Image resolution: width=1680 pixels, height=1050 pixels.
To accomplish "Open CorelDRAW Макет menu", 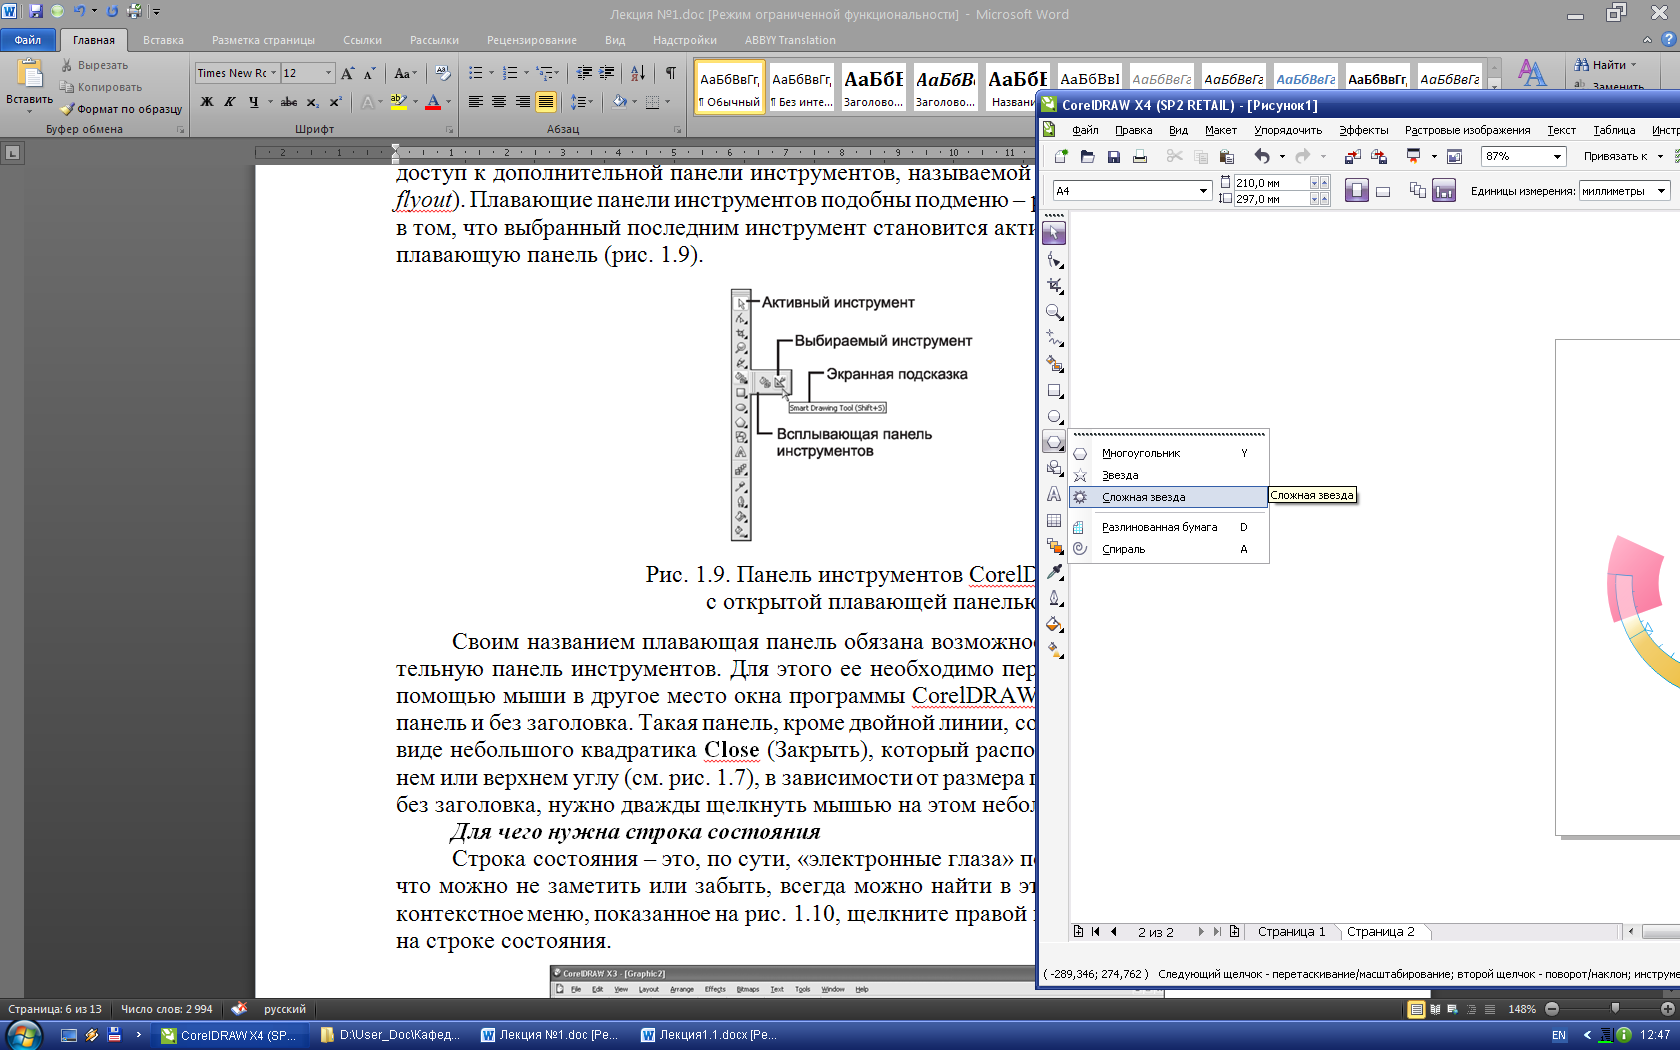I will pyautogui.click(x=1220, y=130).
